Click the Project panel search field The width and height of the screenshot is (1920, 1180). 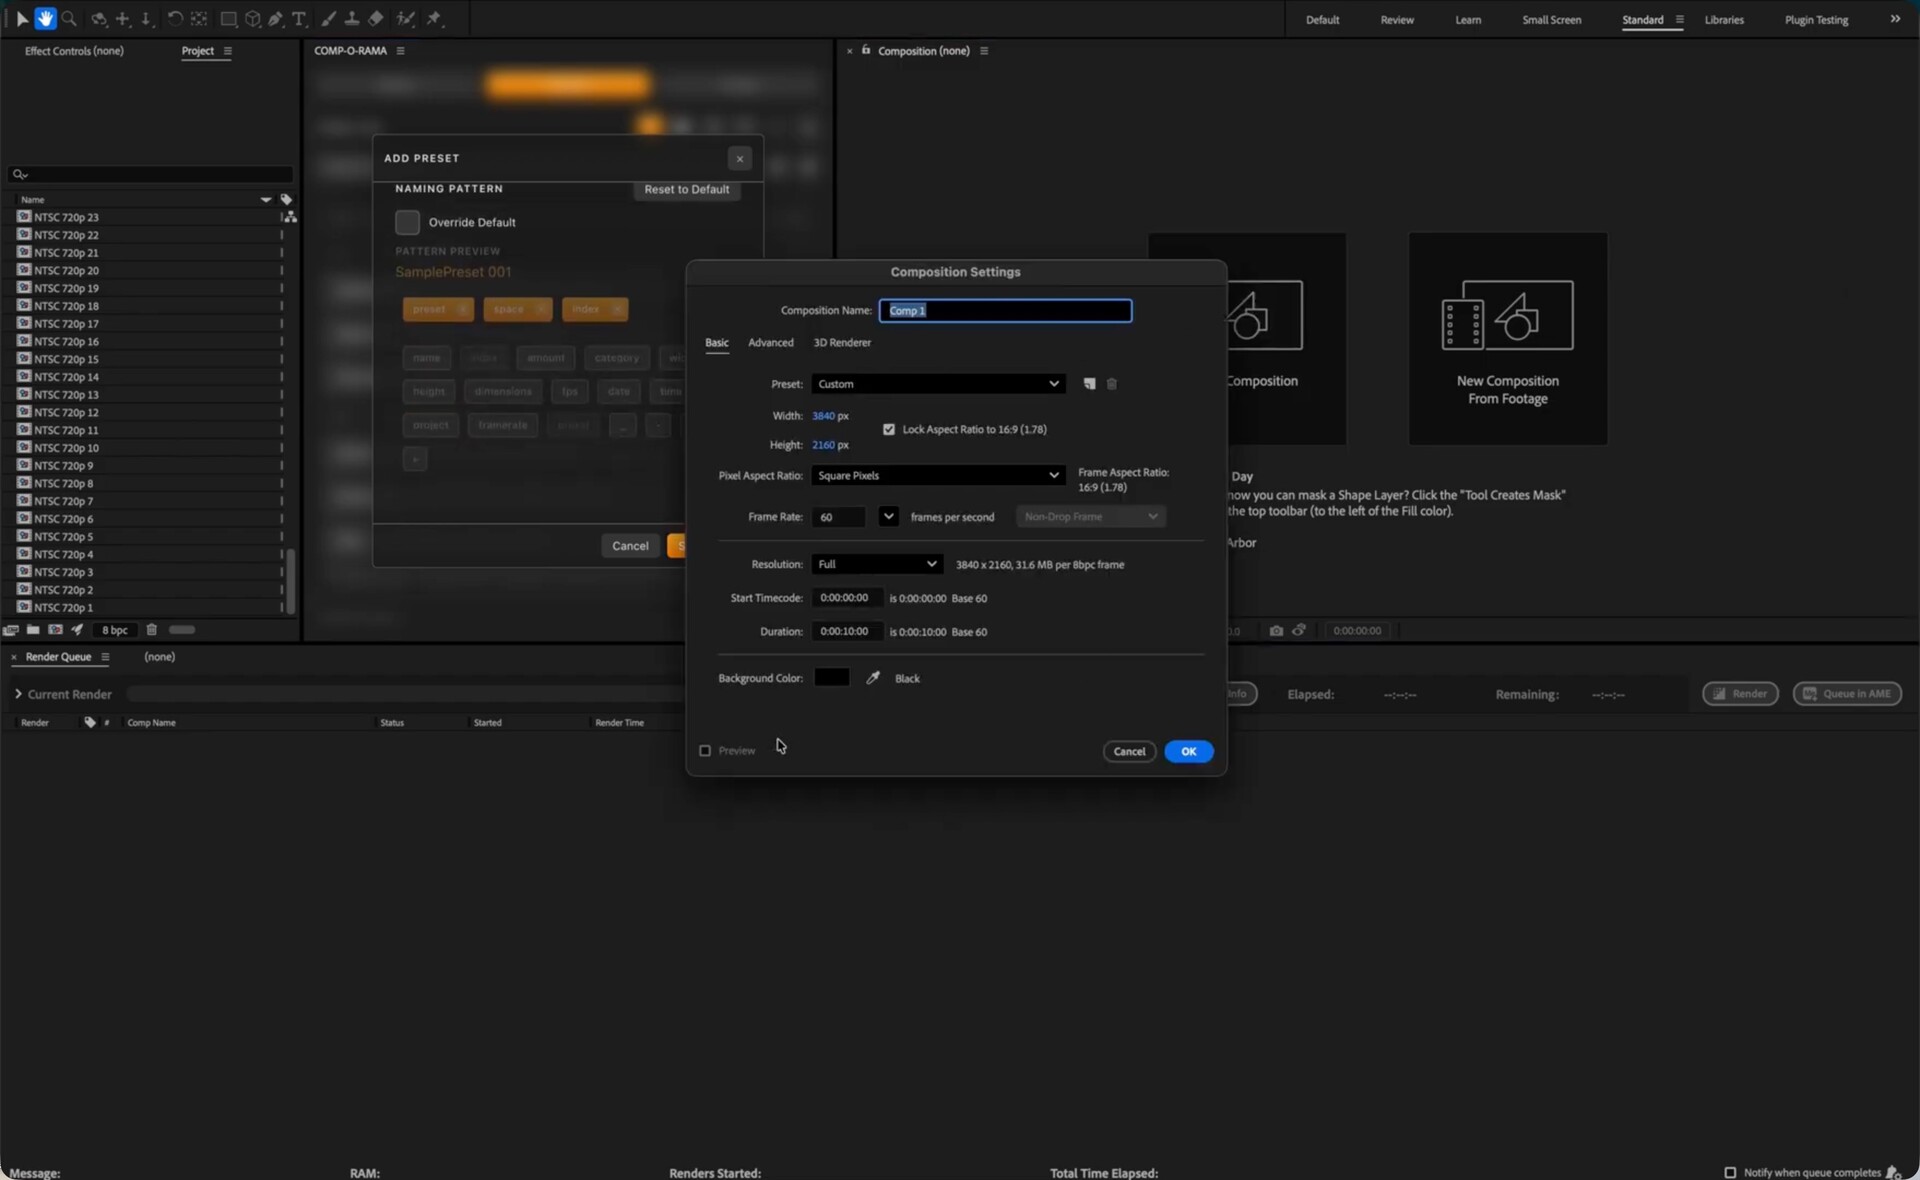(x=151, y=174)
